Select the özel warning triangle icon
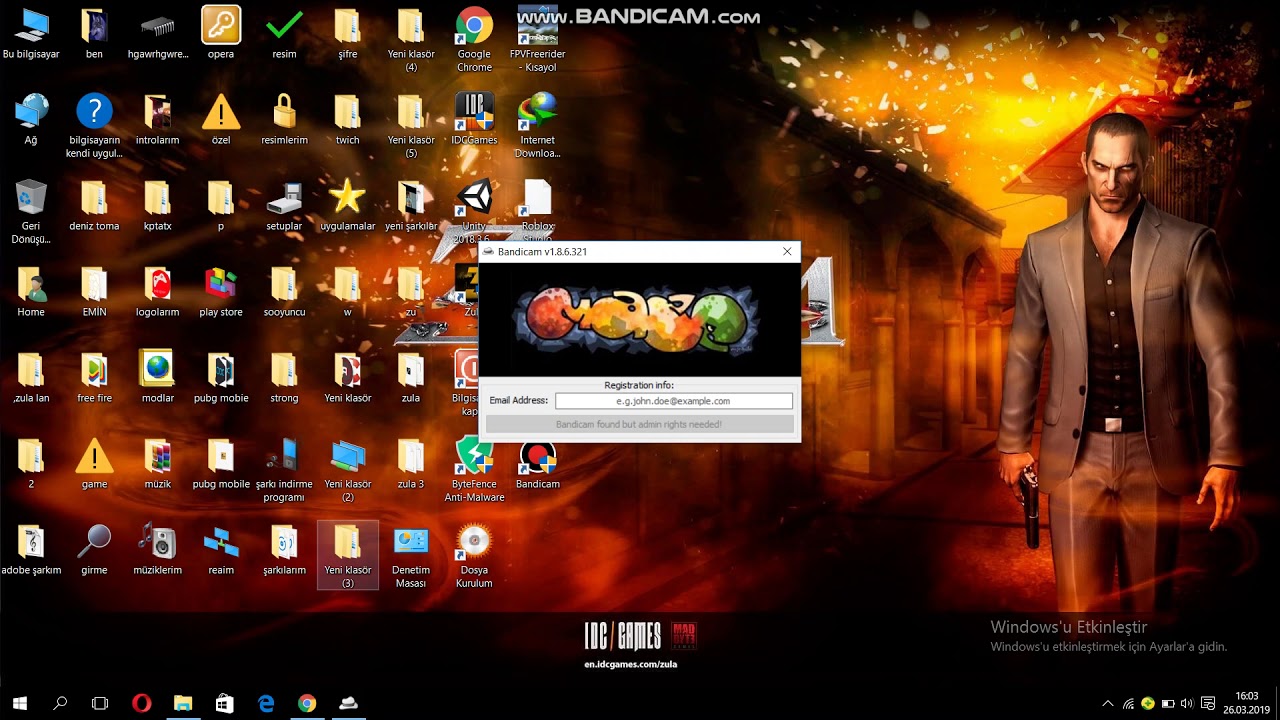 pyautogui.click(x=221, y=112)
